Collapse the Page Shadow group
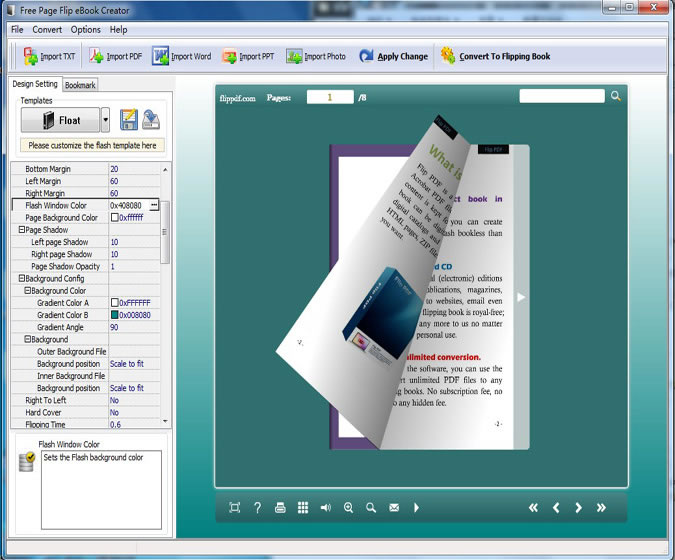Screen dimensions: 675x560 coord(22,230)
